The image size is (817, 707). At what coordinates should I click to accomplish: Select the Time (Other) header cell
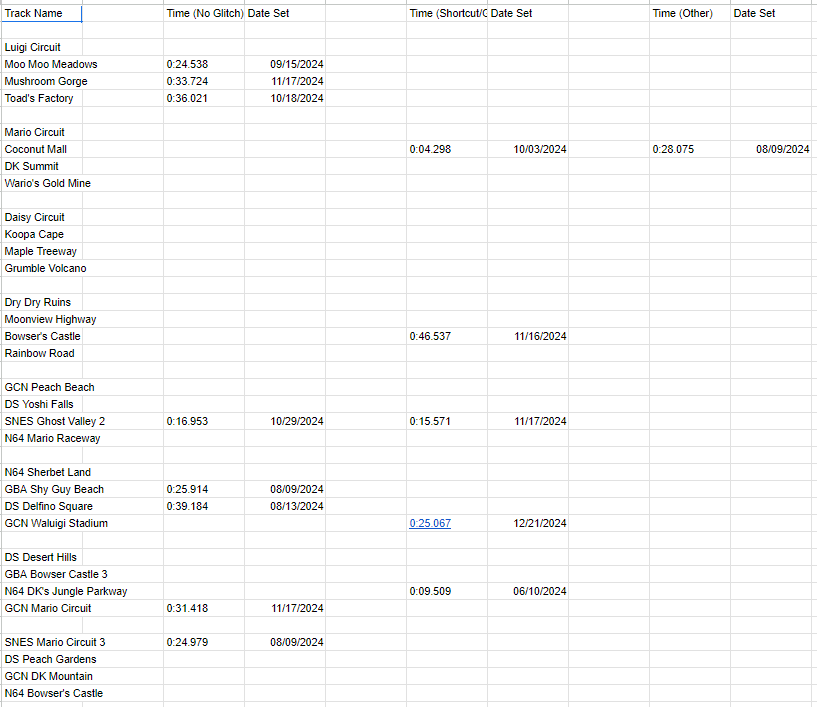[x=690, y=14]
